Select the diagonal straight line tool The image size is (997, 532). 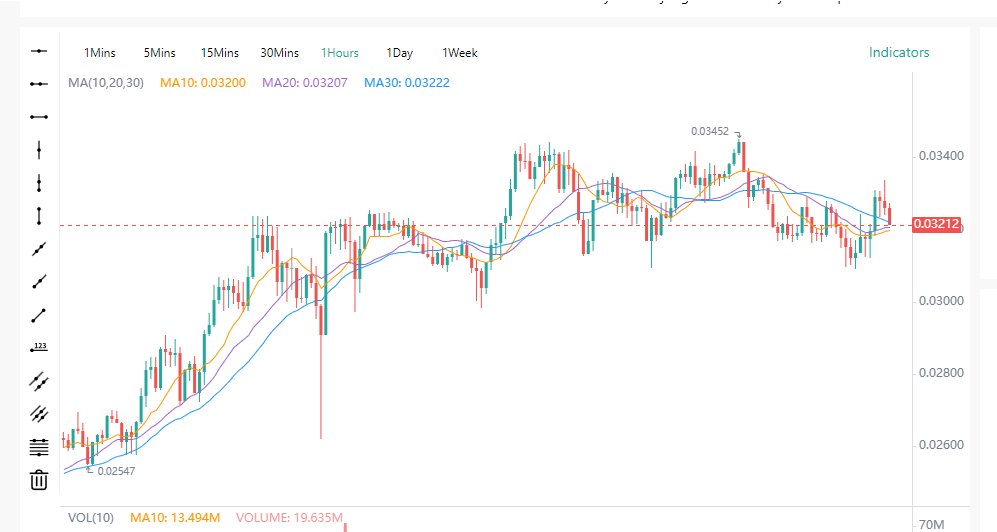tap(39, 249)
